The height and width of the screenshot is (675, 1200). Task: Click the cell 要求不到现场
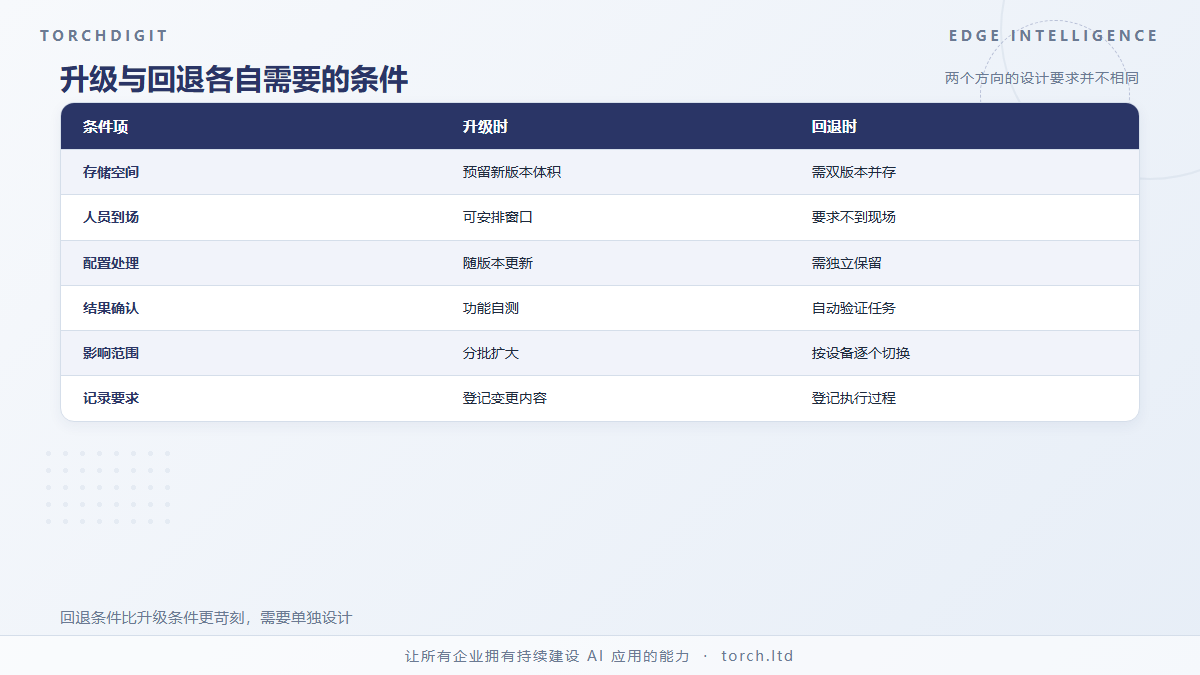point(854,217)
